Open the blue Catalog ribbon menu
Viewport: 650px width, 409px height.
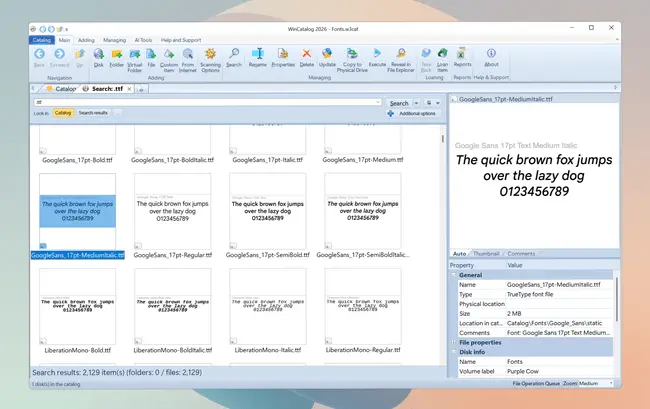coord(41,40)
